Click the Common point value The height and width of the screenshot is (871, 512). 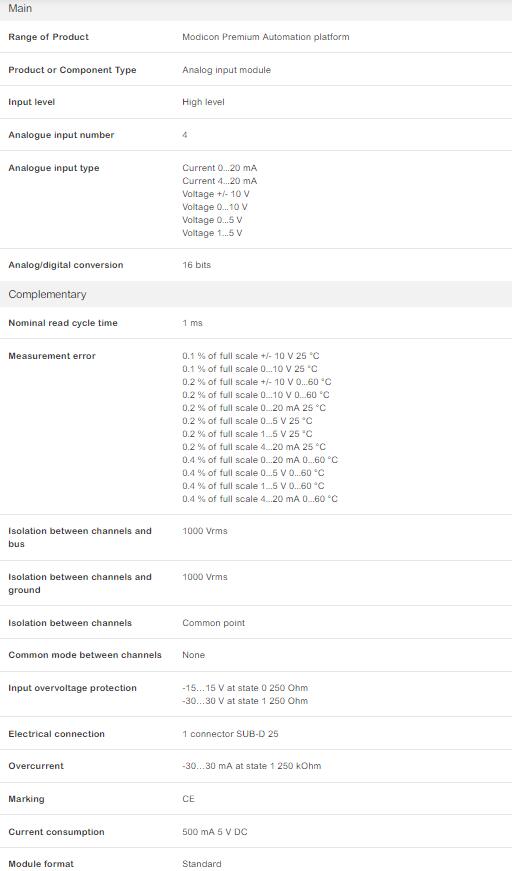[213, 623]
